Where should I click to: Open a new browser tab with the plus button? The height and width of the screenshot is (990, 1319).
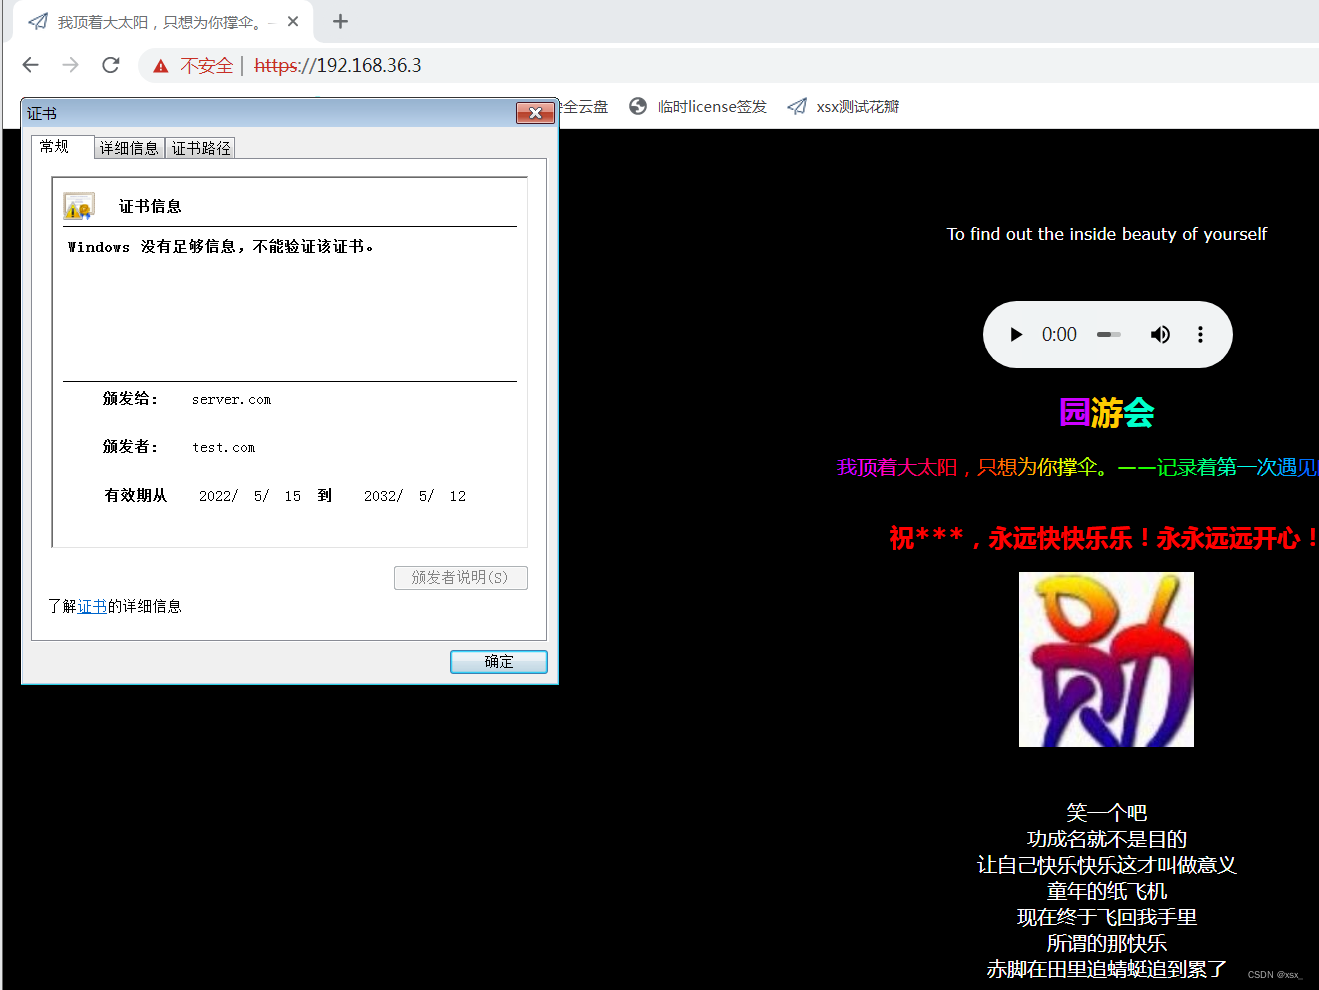click(340, 21)
